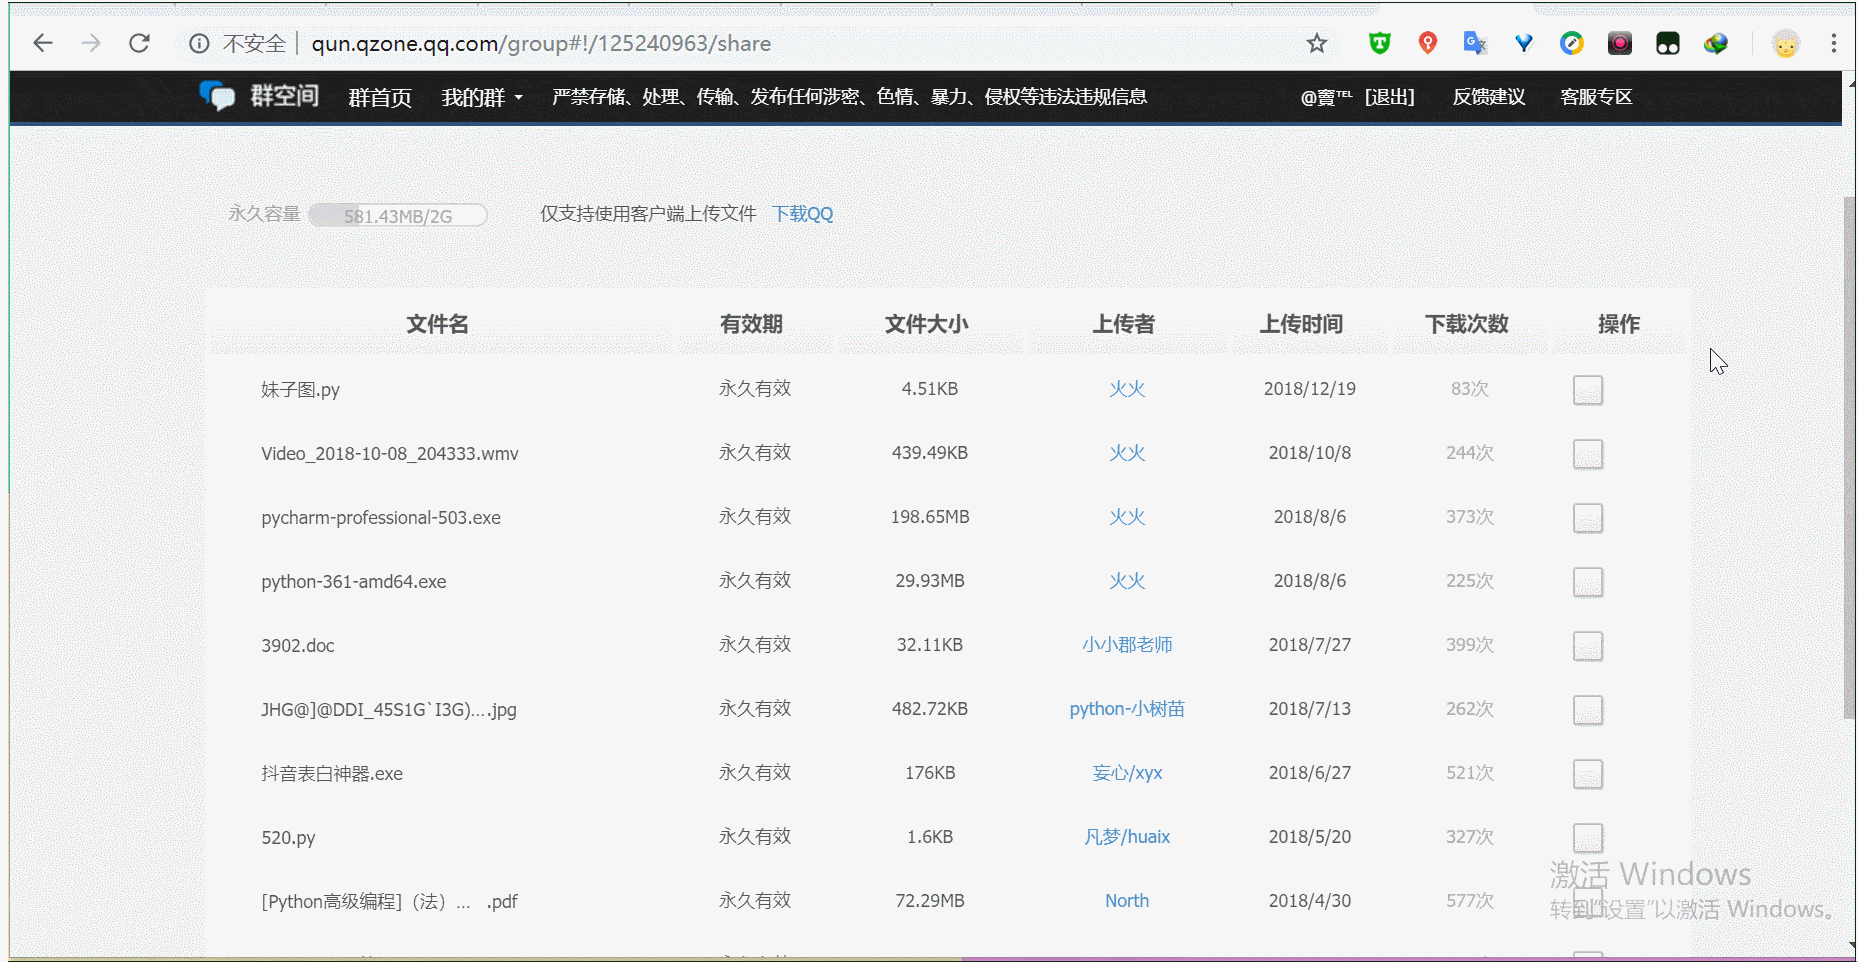Click the 文件名 column header
The image size is (1858, 962).
click(437, 324)
